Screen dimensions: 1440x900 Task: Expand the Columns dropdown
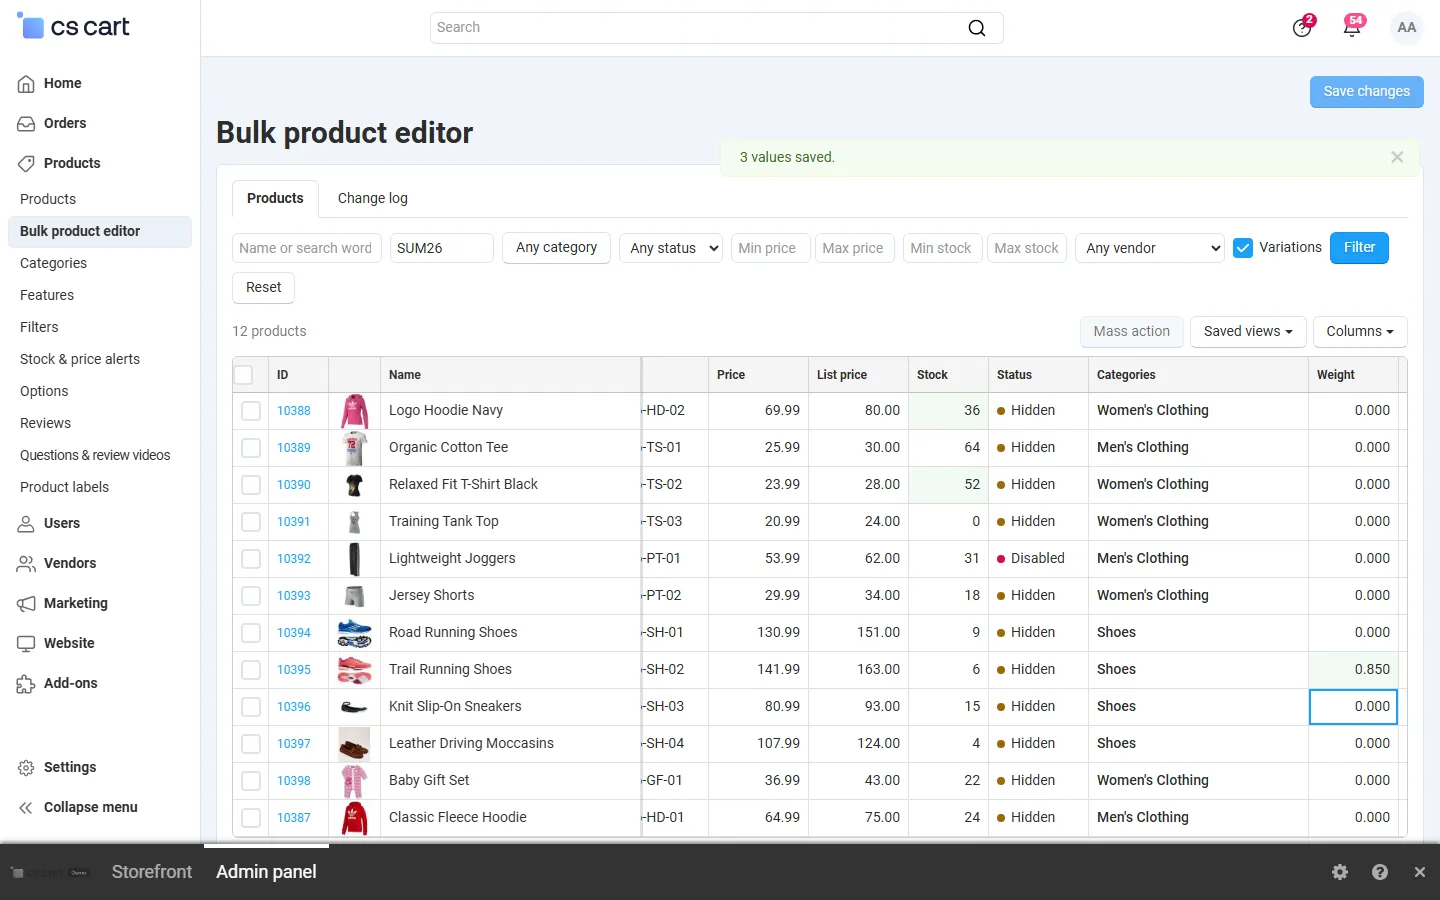pos(1360,332)
